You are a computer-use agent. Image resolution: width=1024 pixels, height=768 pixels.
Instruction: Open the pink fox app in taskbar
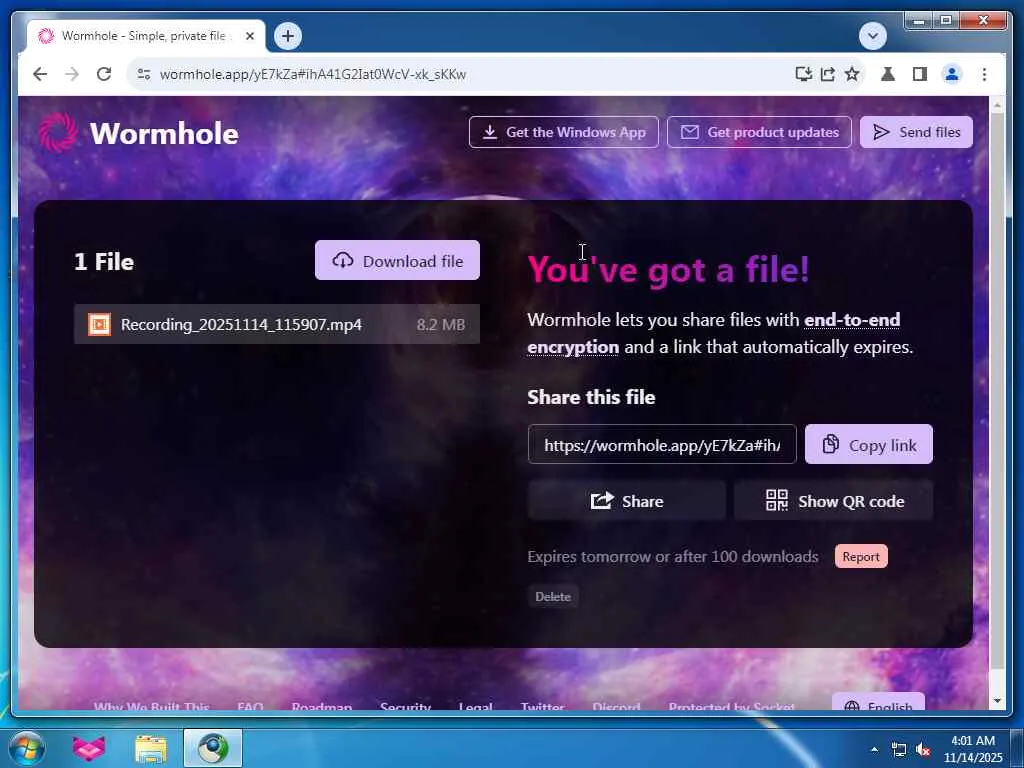tap(89, 748)
